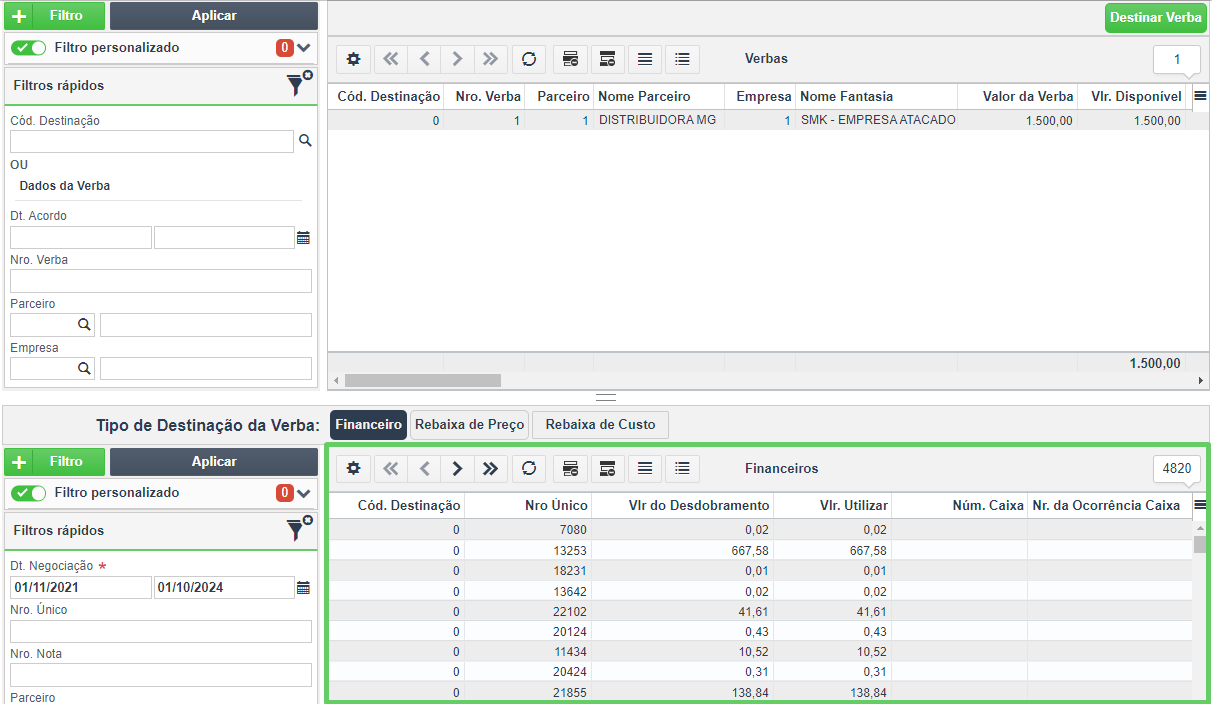Click the pane splitter handle between grids
Screen dimensions: 1212x704
(x=606, y=397)
